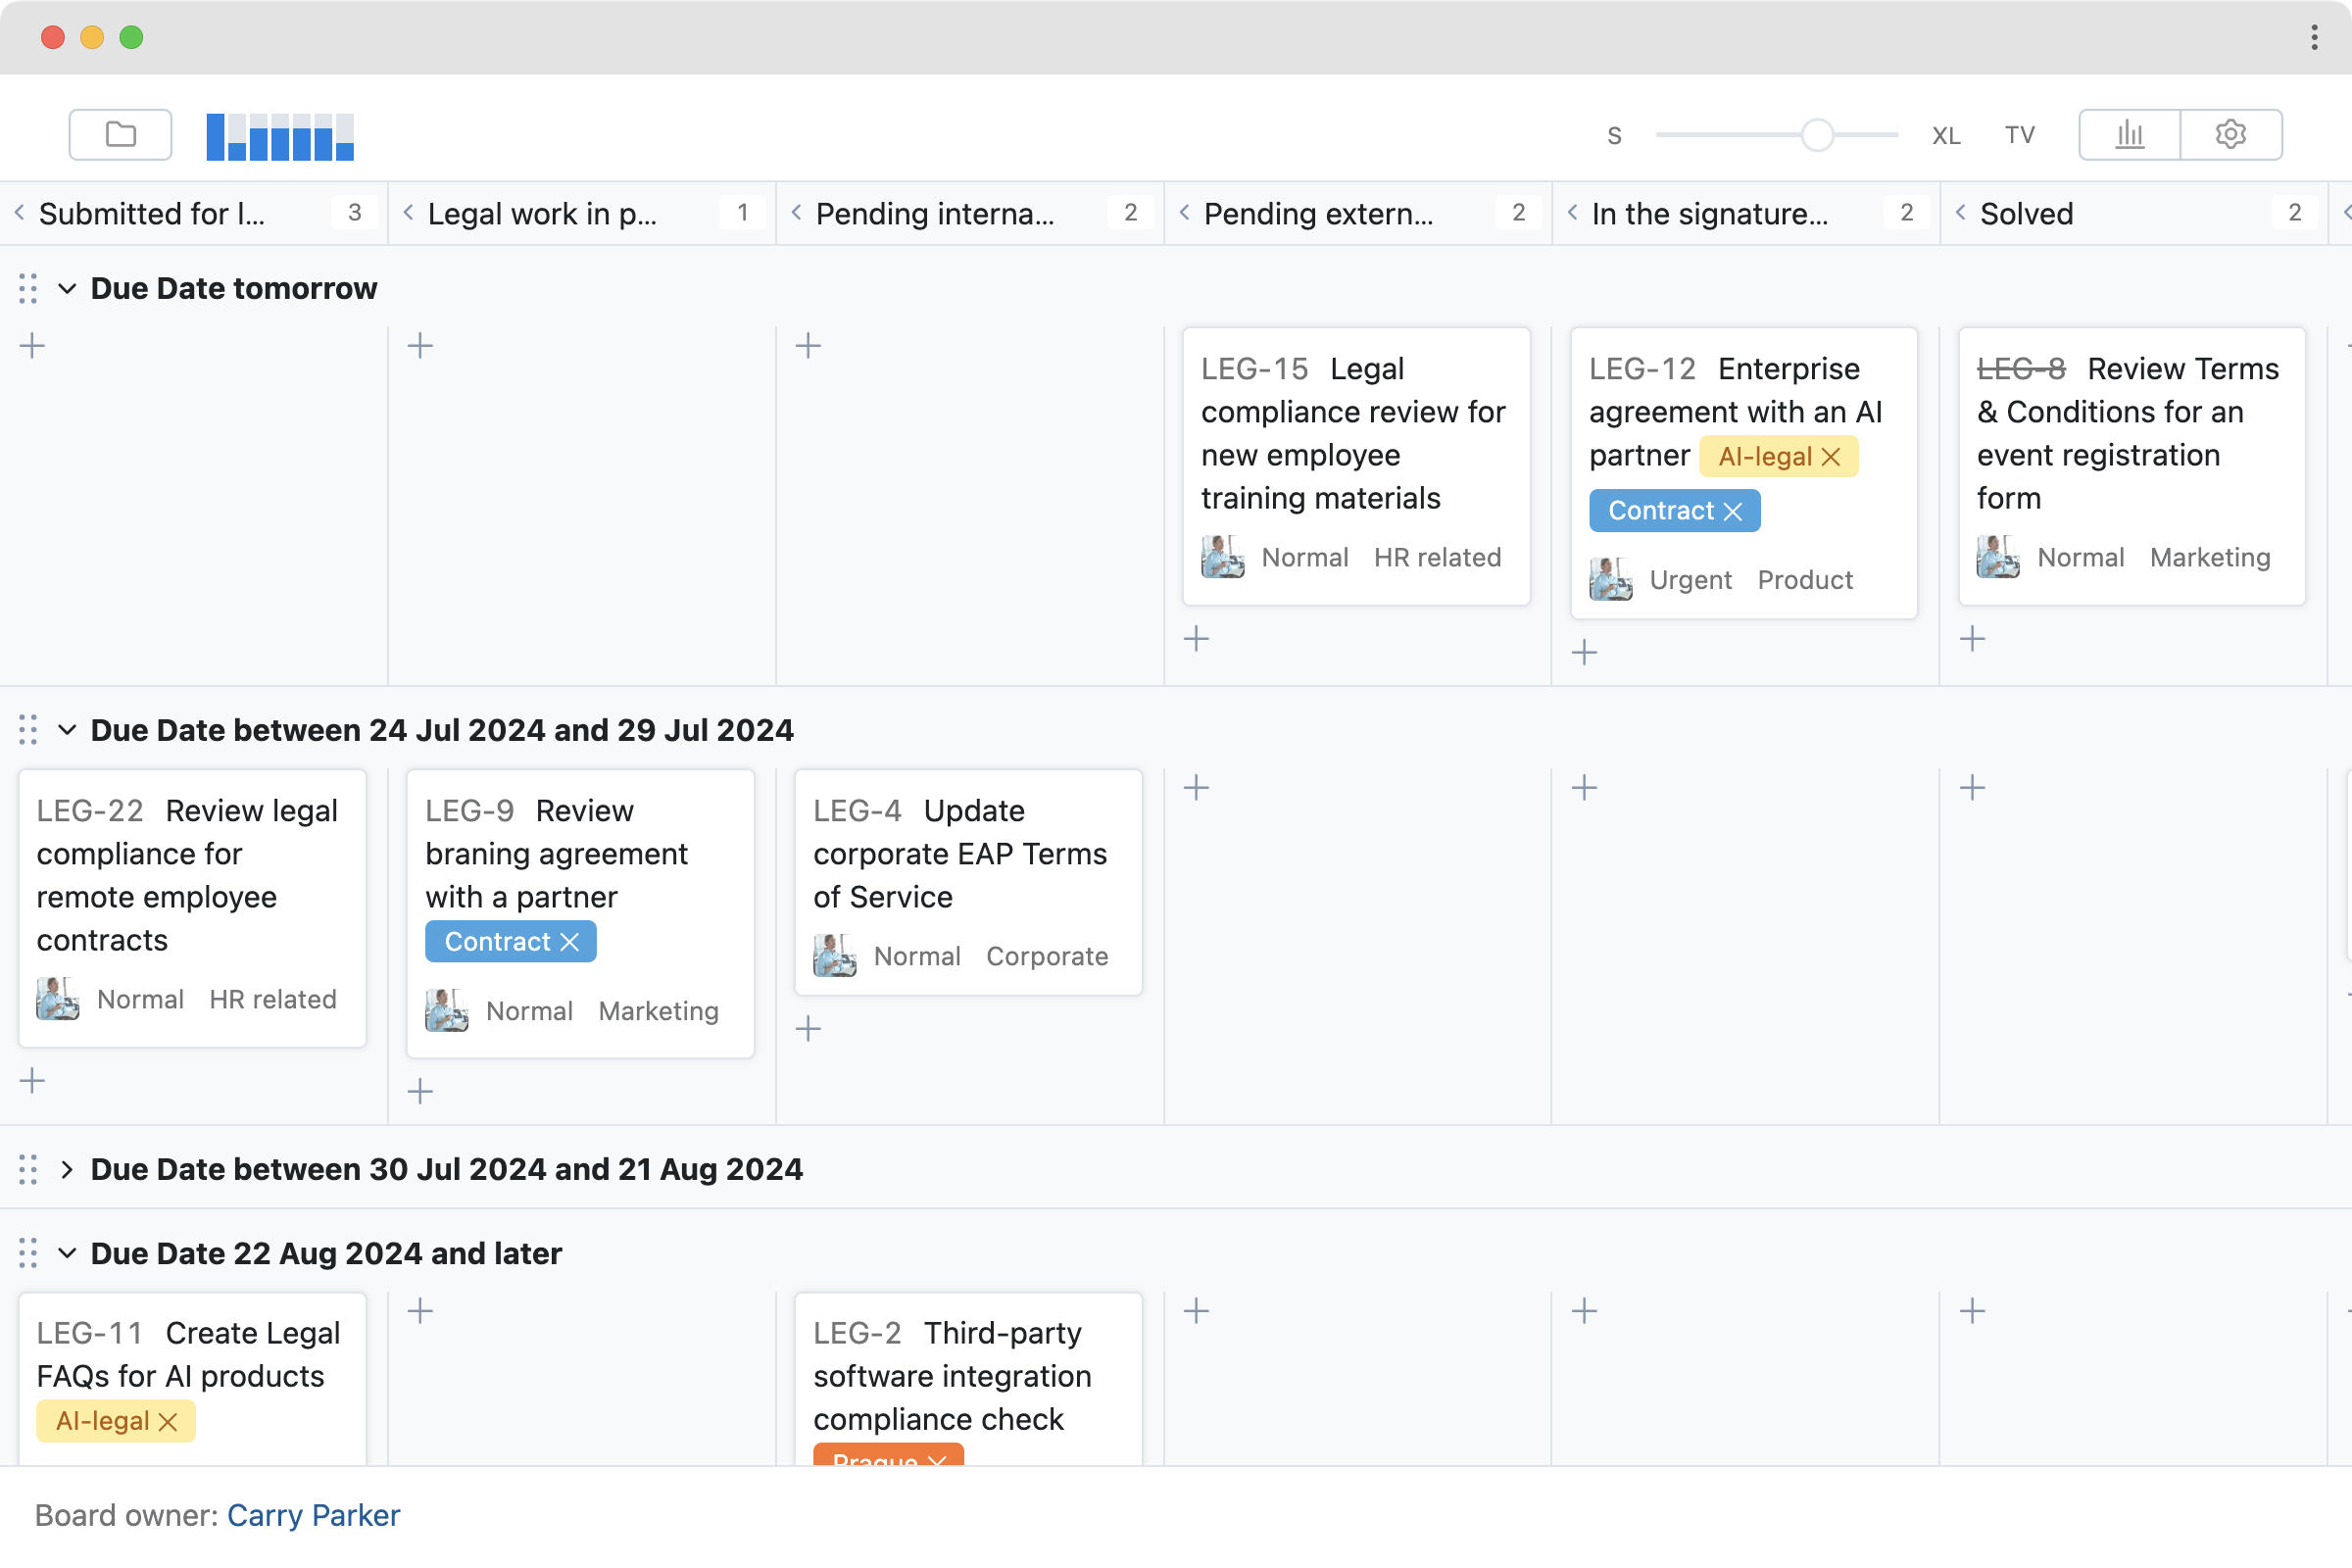Open issue LEG-8 strikethrough ID link

click(2021, 369)
